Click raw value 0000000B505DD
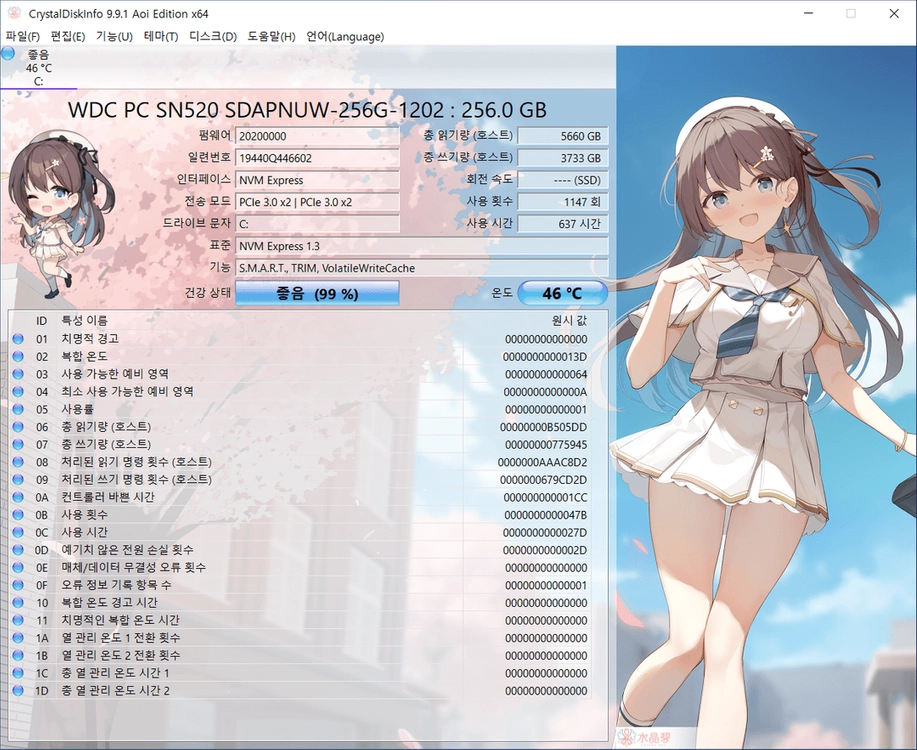This screenshot has height=750, width=917. pyautogui.click(x=543, y=427)
